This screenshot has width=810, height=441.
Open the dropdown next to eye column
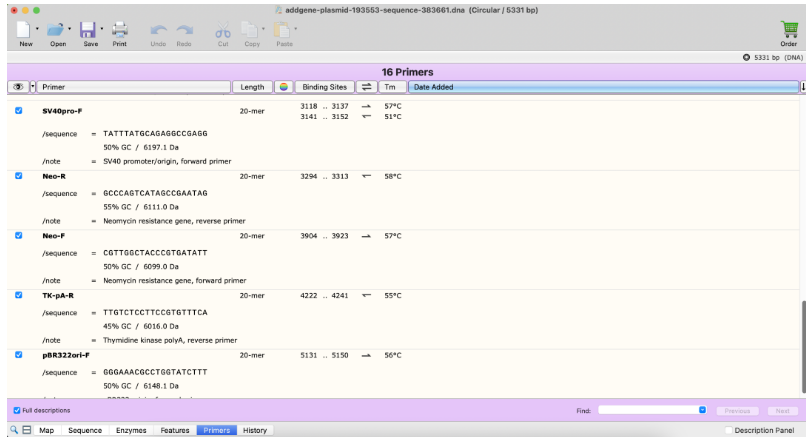pyautogui.click(x=33, y=87)
